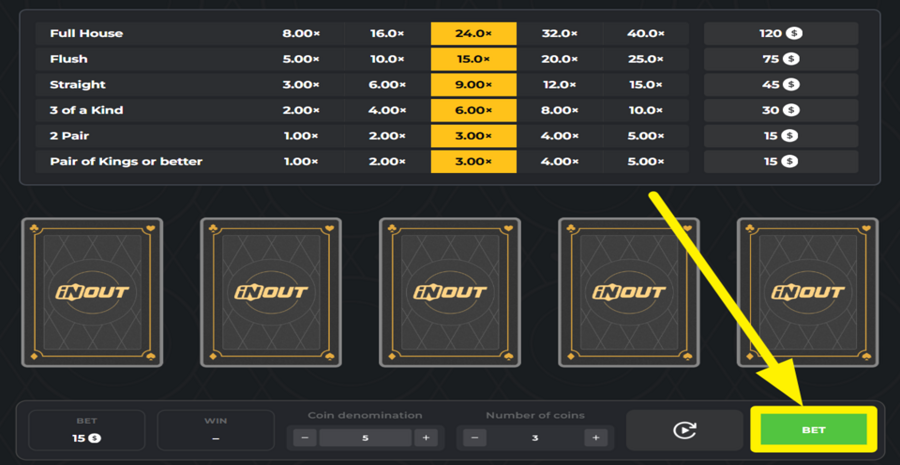This screenshot has width=900, height=465.
Task: Reduce number of coins with minus
Action: (x=476, y=438)
